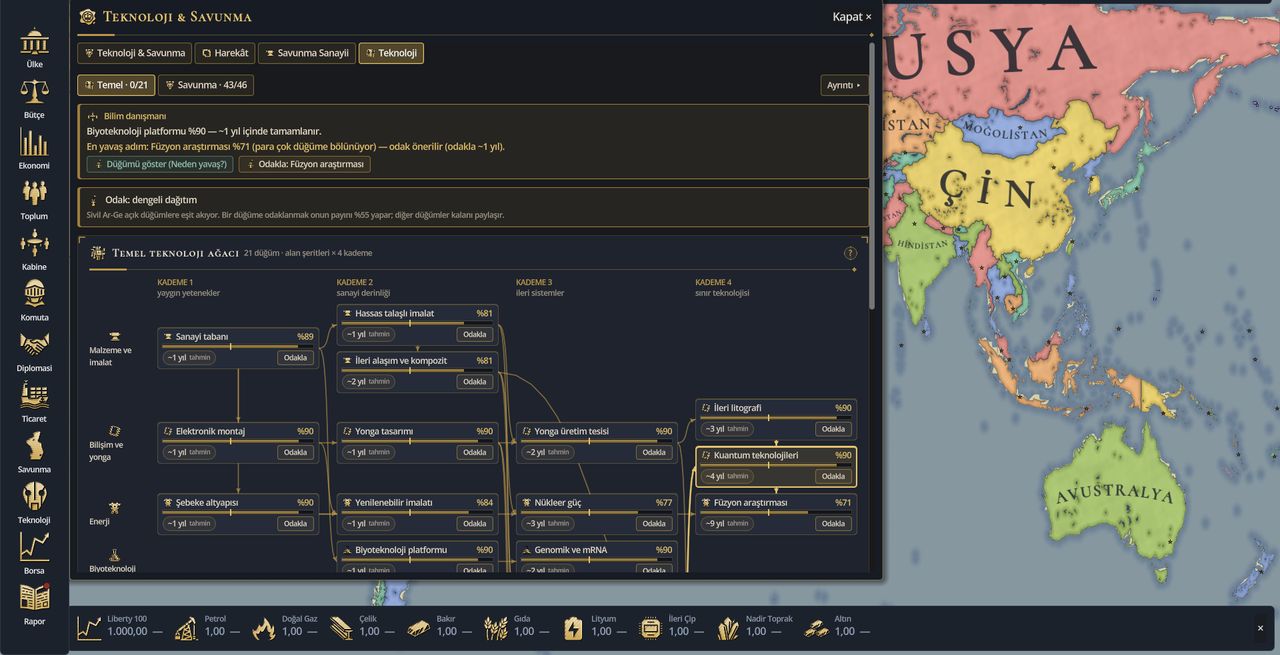Click the Altın gold bars icon
This screenshot has width=1280, height=655.
point(817,628)
